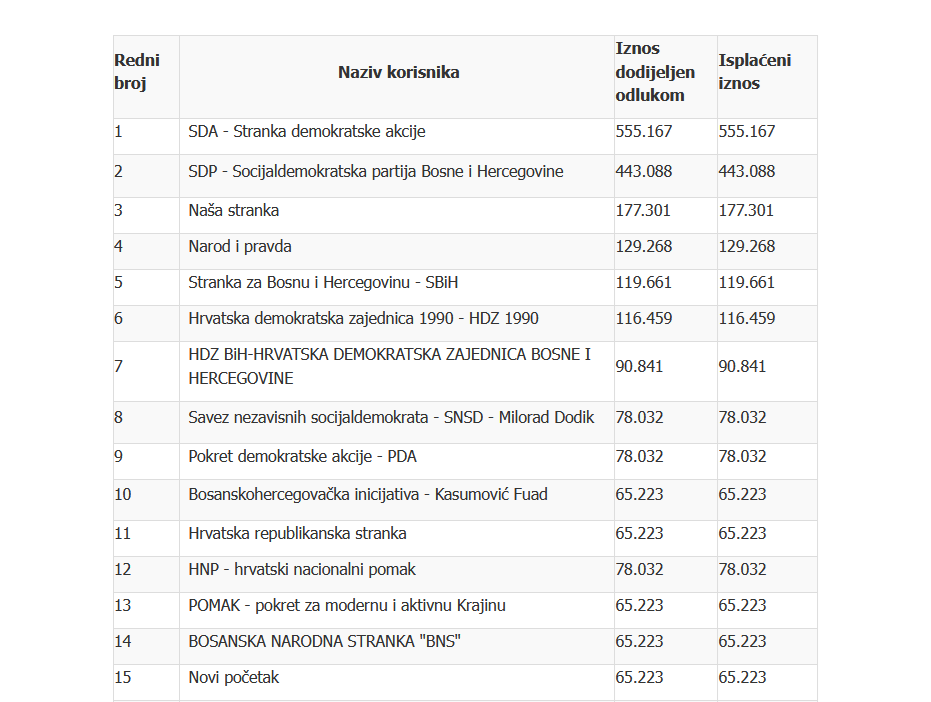Screen dimensions: 931x702
Task: Select the Pokret demokratske akcije - PDA cell
Action: click(397, 461)
